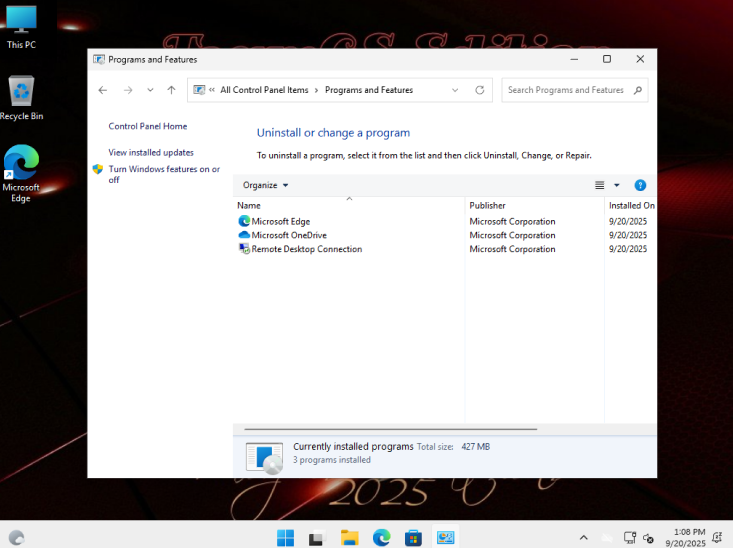Launch Microsoft Edge from the taskbar
733x548 pixels.
coord(381,538)
